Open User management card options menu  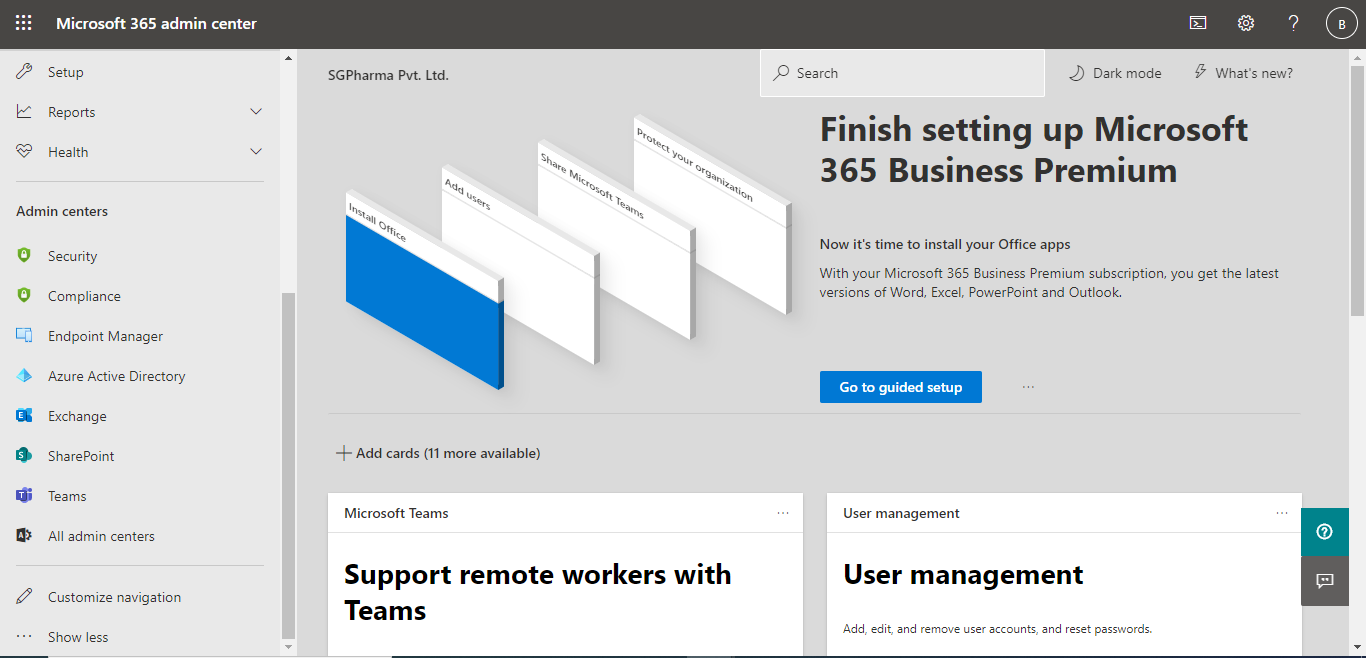pos(1282,513)
